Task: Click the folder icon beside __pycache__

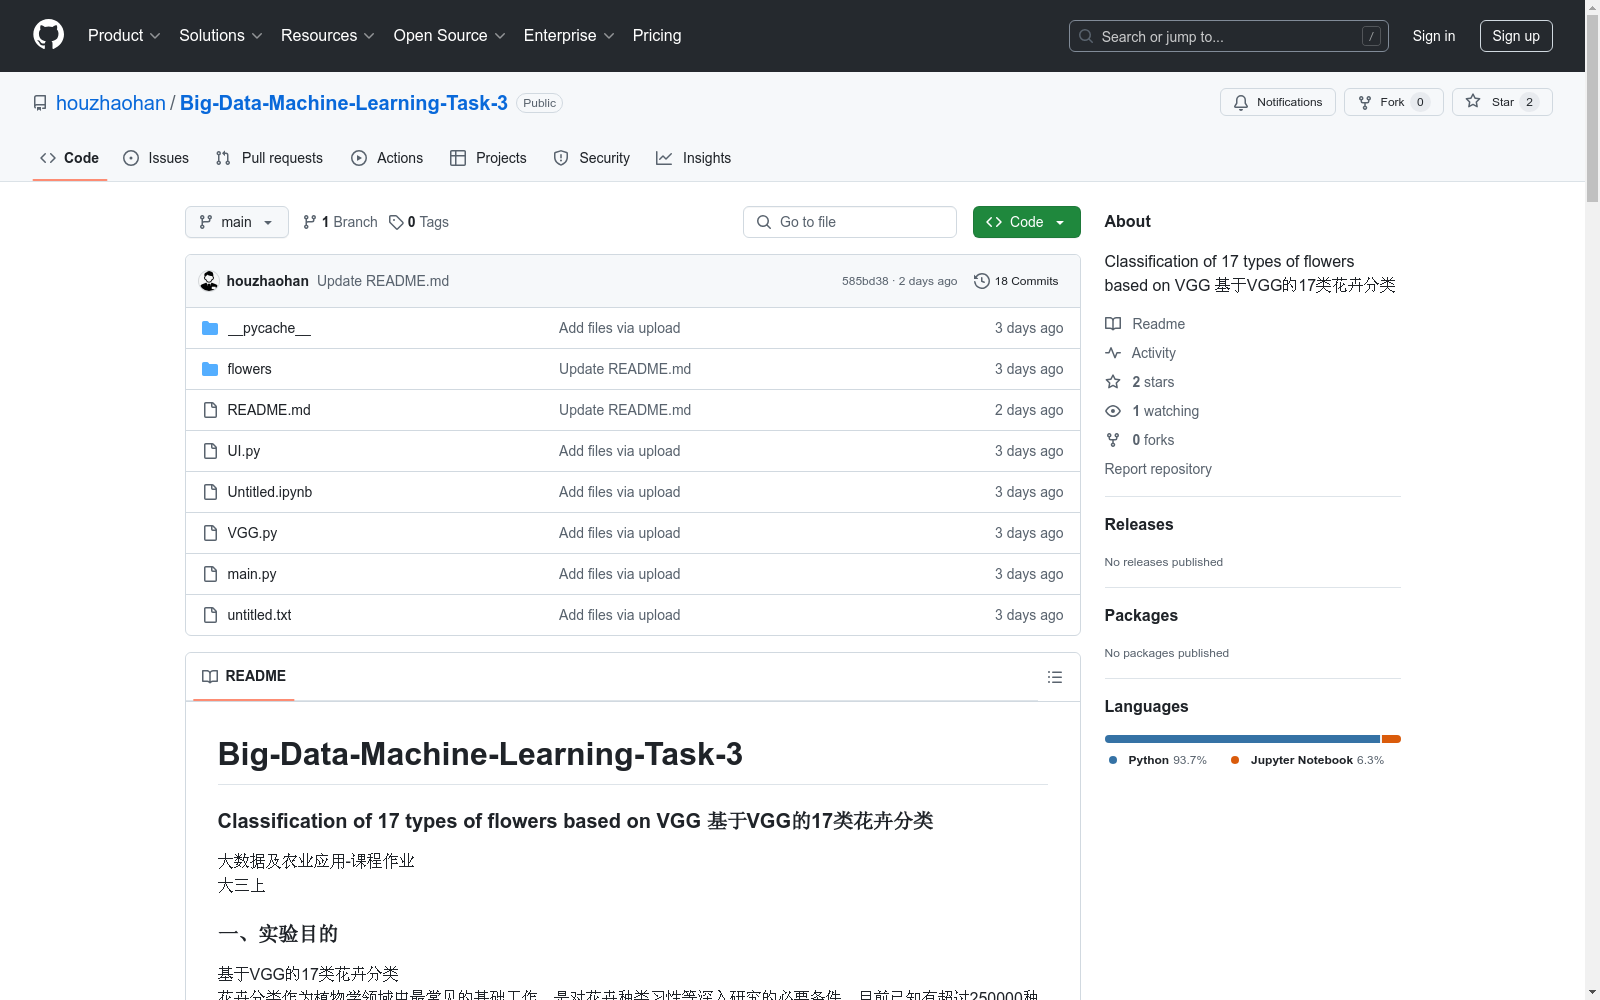Action: pos(210,328)
